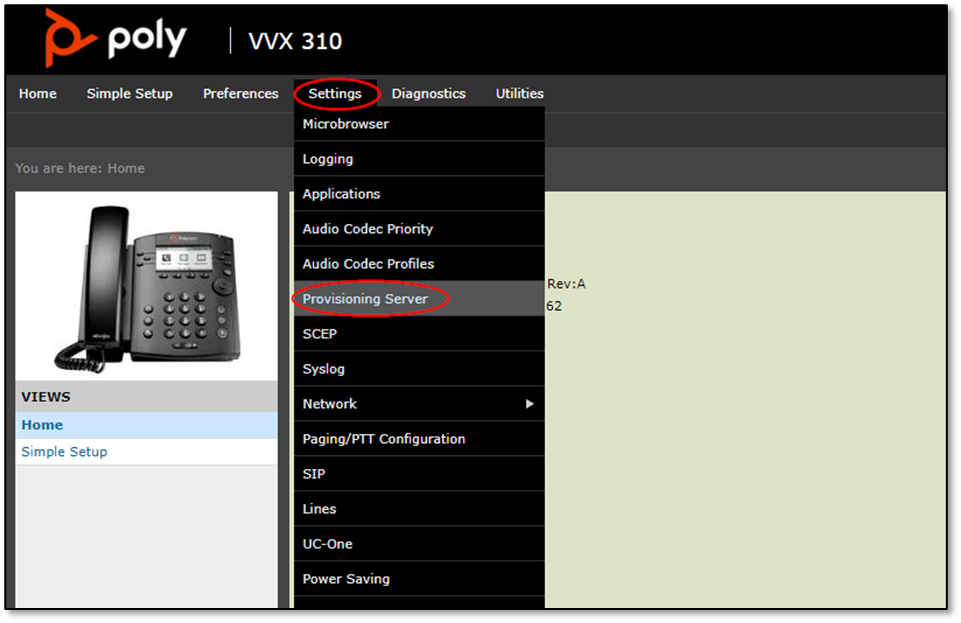The height and width of the screenshot is (623, 961).
Task: Open the Preferences menu
Action: (x=240, y=94)
